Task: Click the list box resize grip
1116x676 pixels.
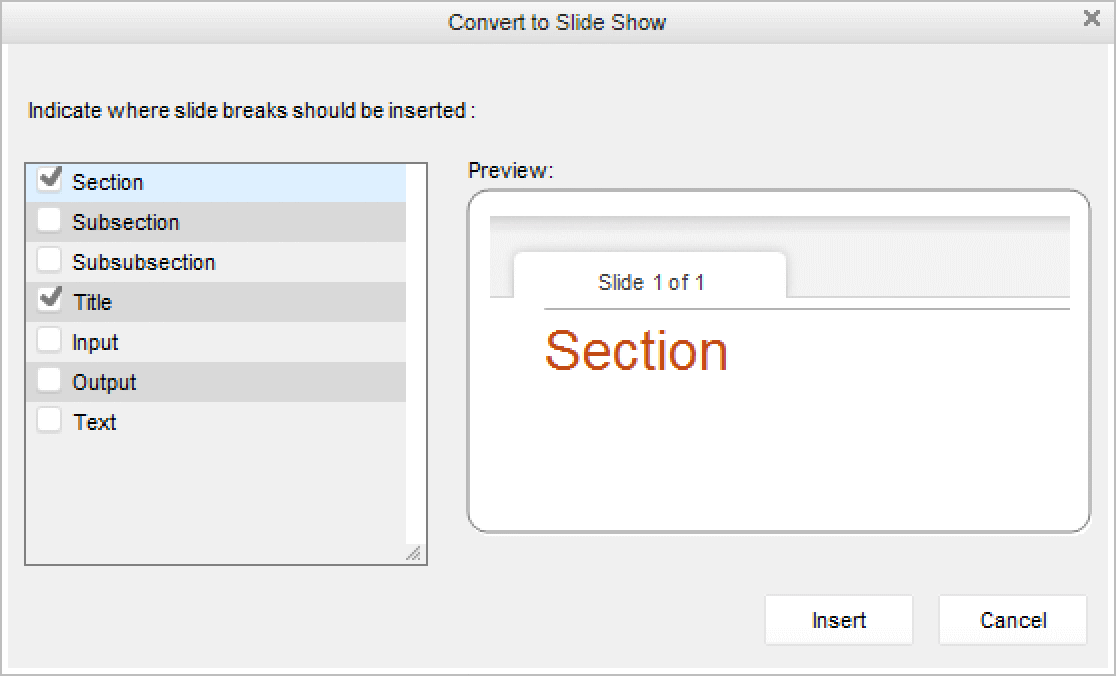Action: pos(413,553)
